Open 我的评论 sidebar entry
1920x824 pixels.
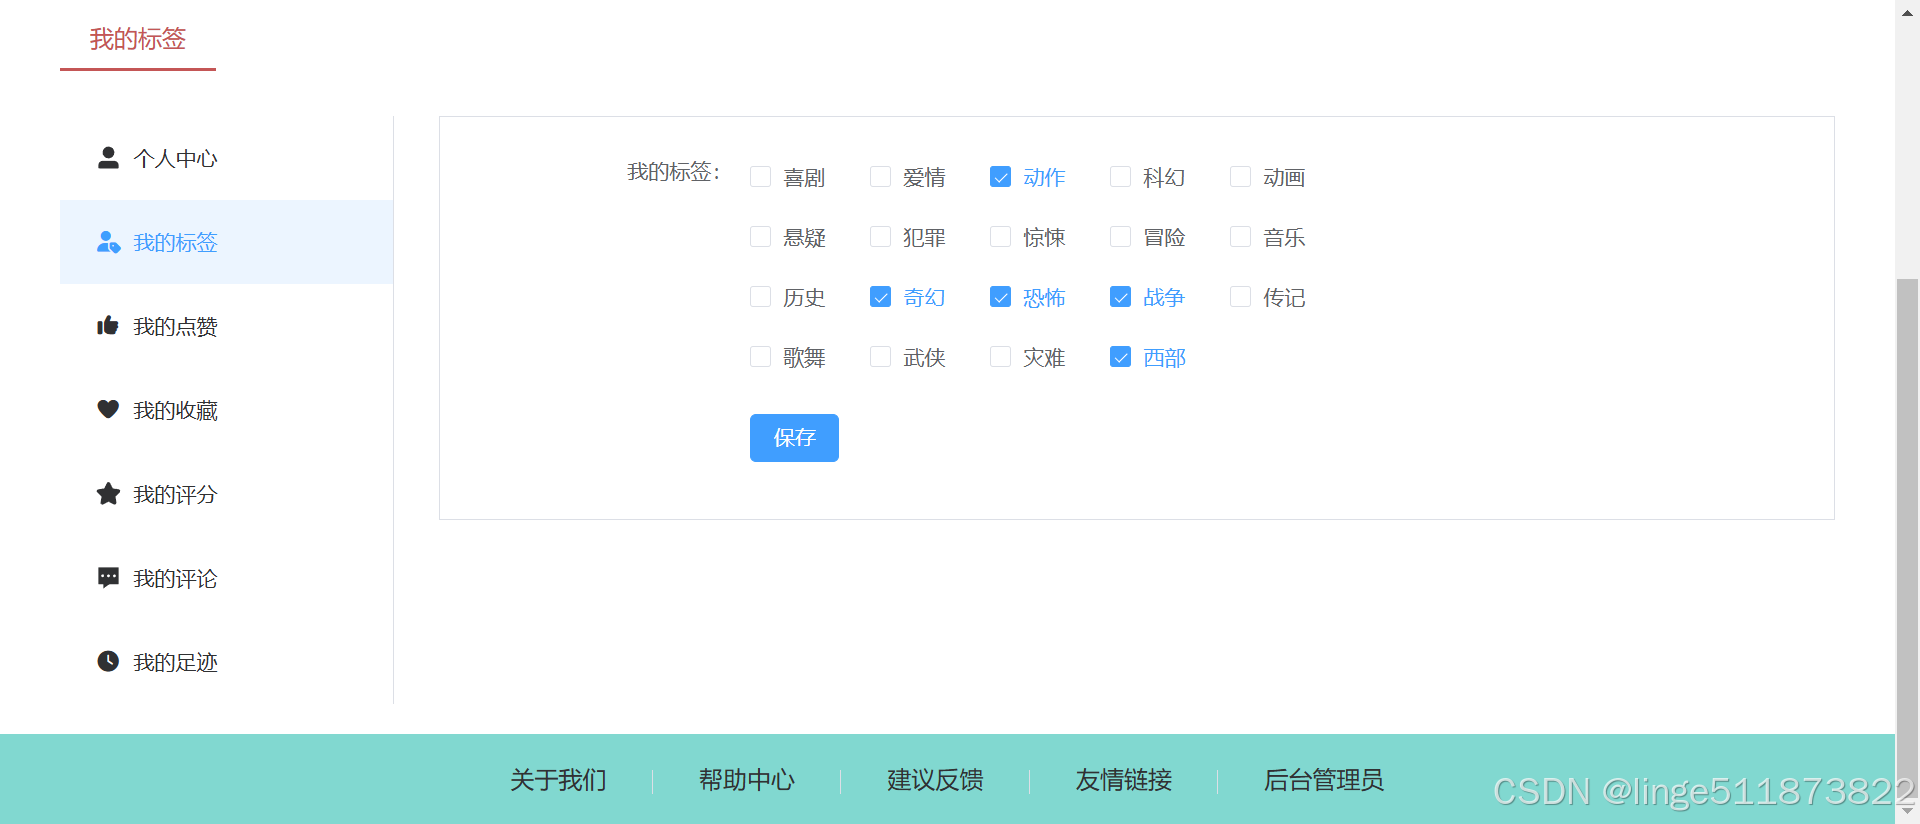pyautogui.click(x=226, y=578)
